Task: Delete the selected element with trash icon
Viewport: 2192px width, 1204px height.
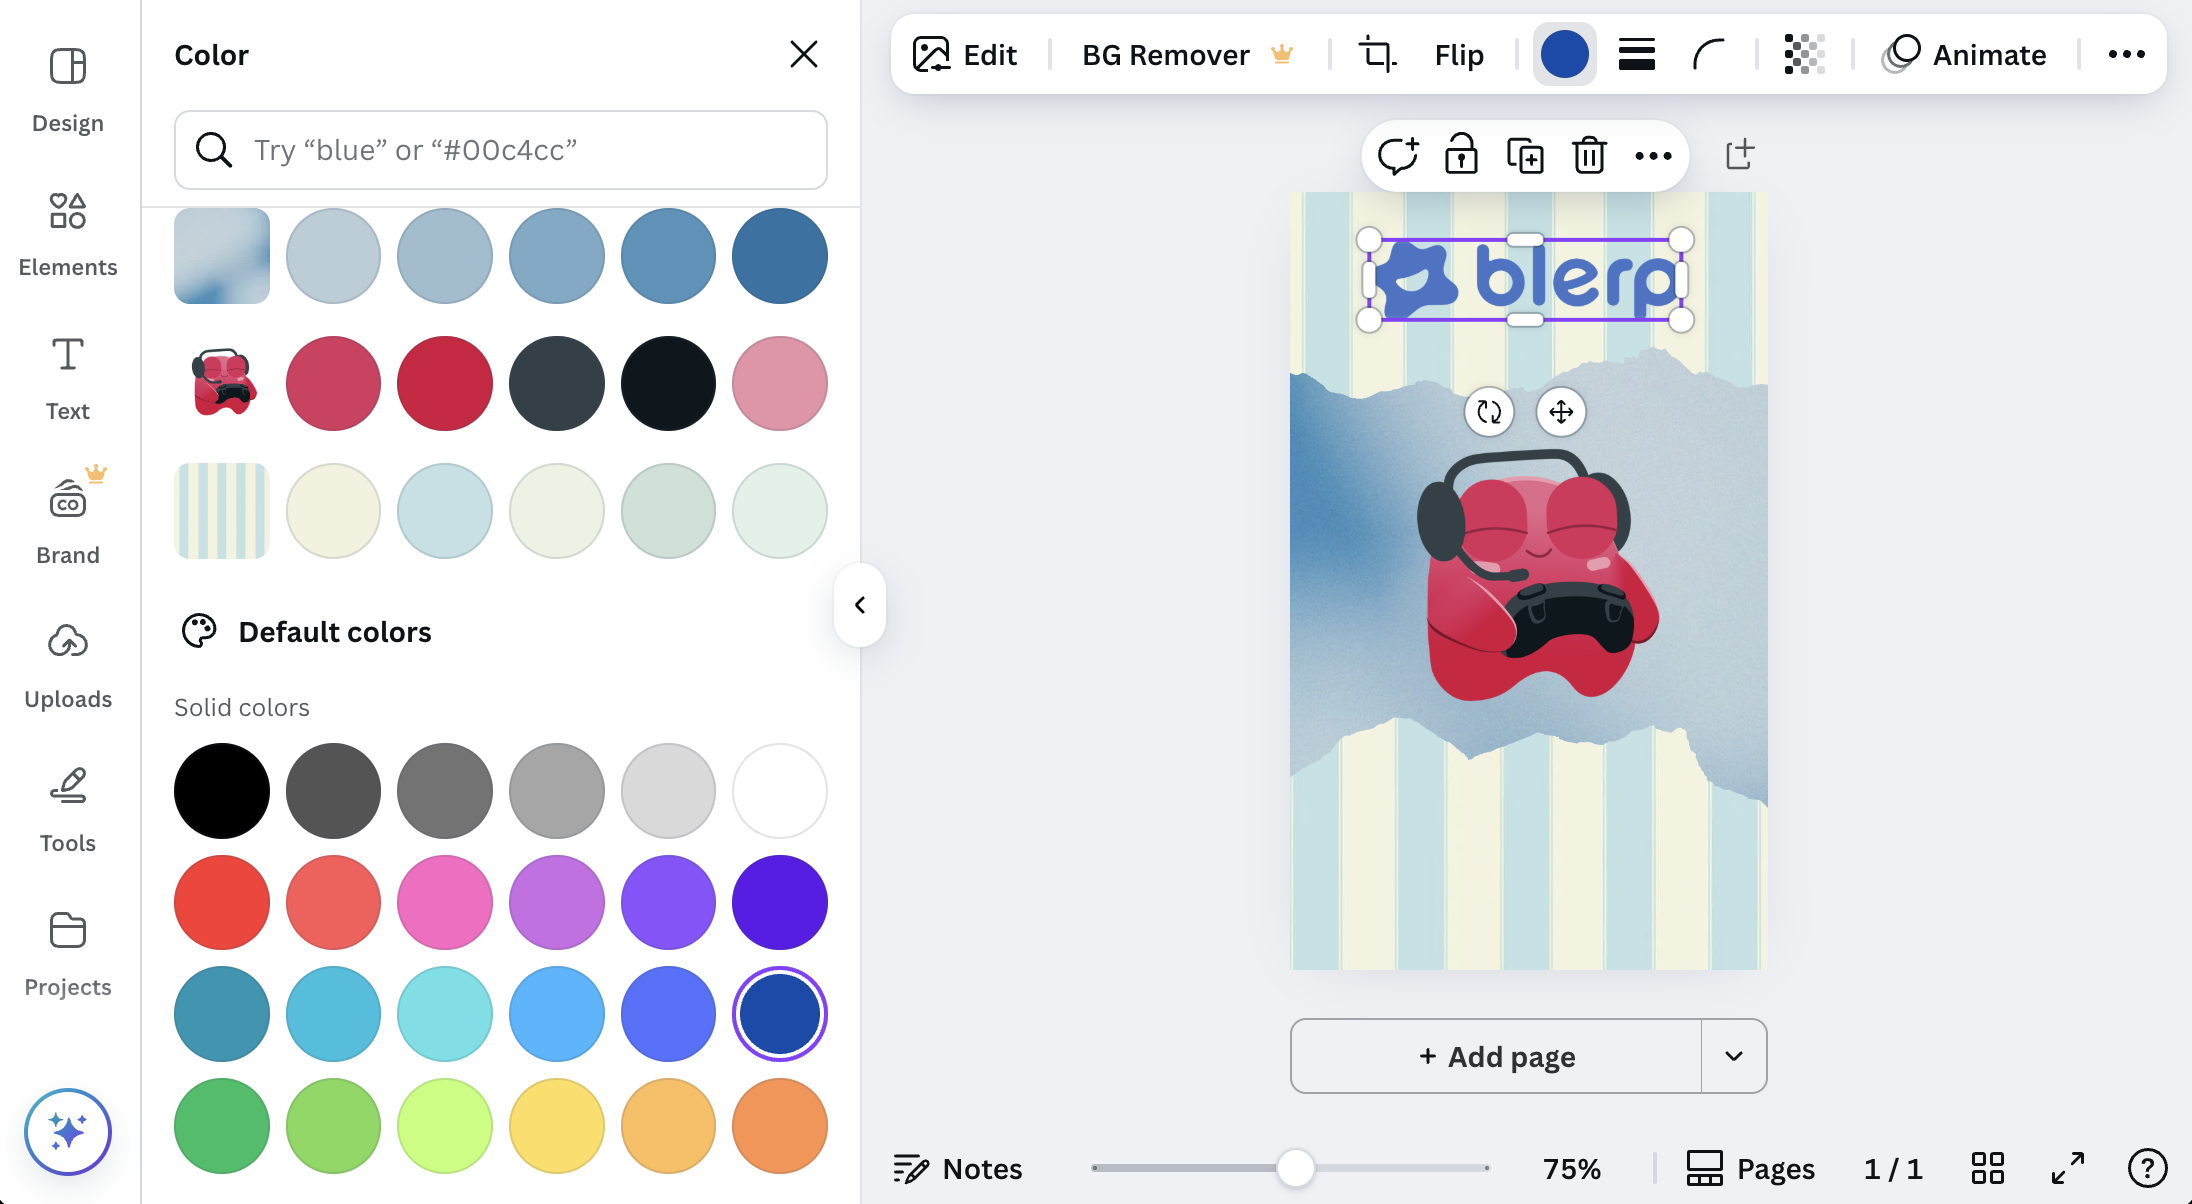Action: click(1589, 156)
